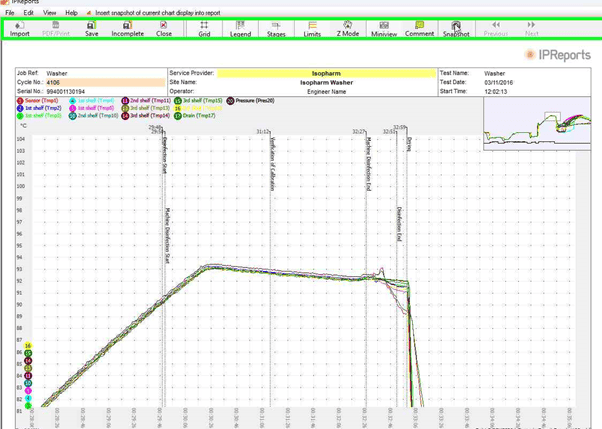Screen dimensions: 602x429
Task: Edit the Cycle No. field 4106
Action: [x=105, y=82]
